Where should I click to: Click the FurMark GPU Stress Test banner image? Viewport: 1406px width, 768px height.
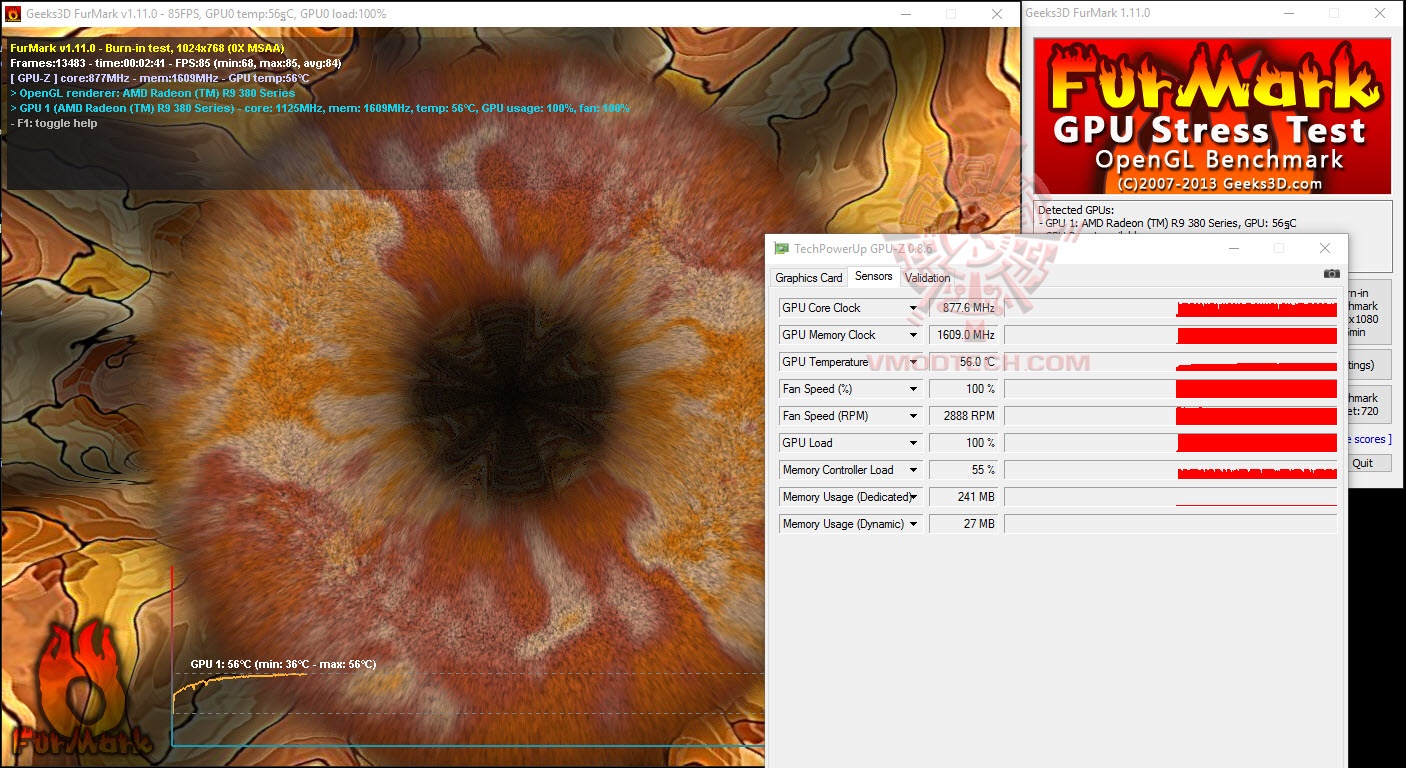[x=1212, y=116]
